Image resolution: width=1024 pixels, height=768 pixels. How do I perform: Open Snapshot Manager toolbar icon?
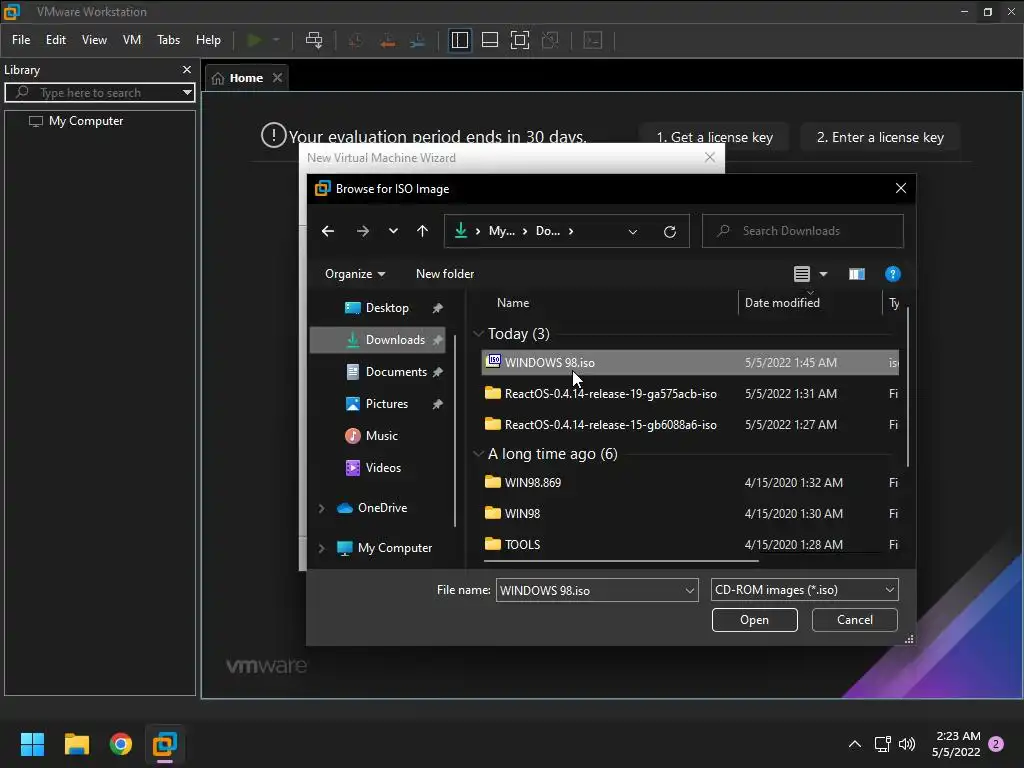(417, 40)
